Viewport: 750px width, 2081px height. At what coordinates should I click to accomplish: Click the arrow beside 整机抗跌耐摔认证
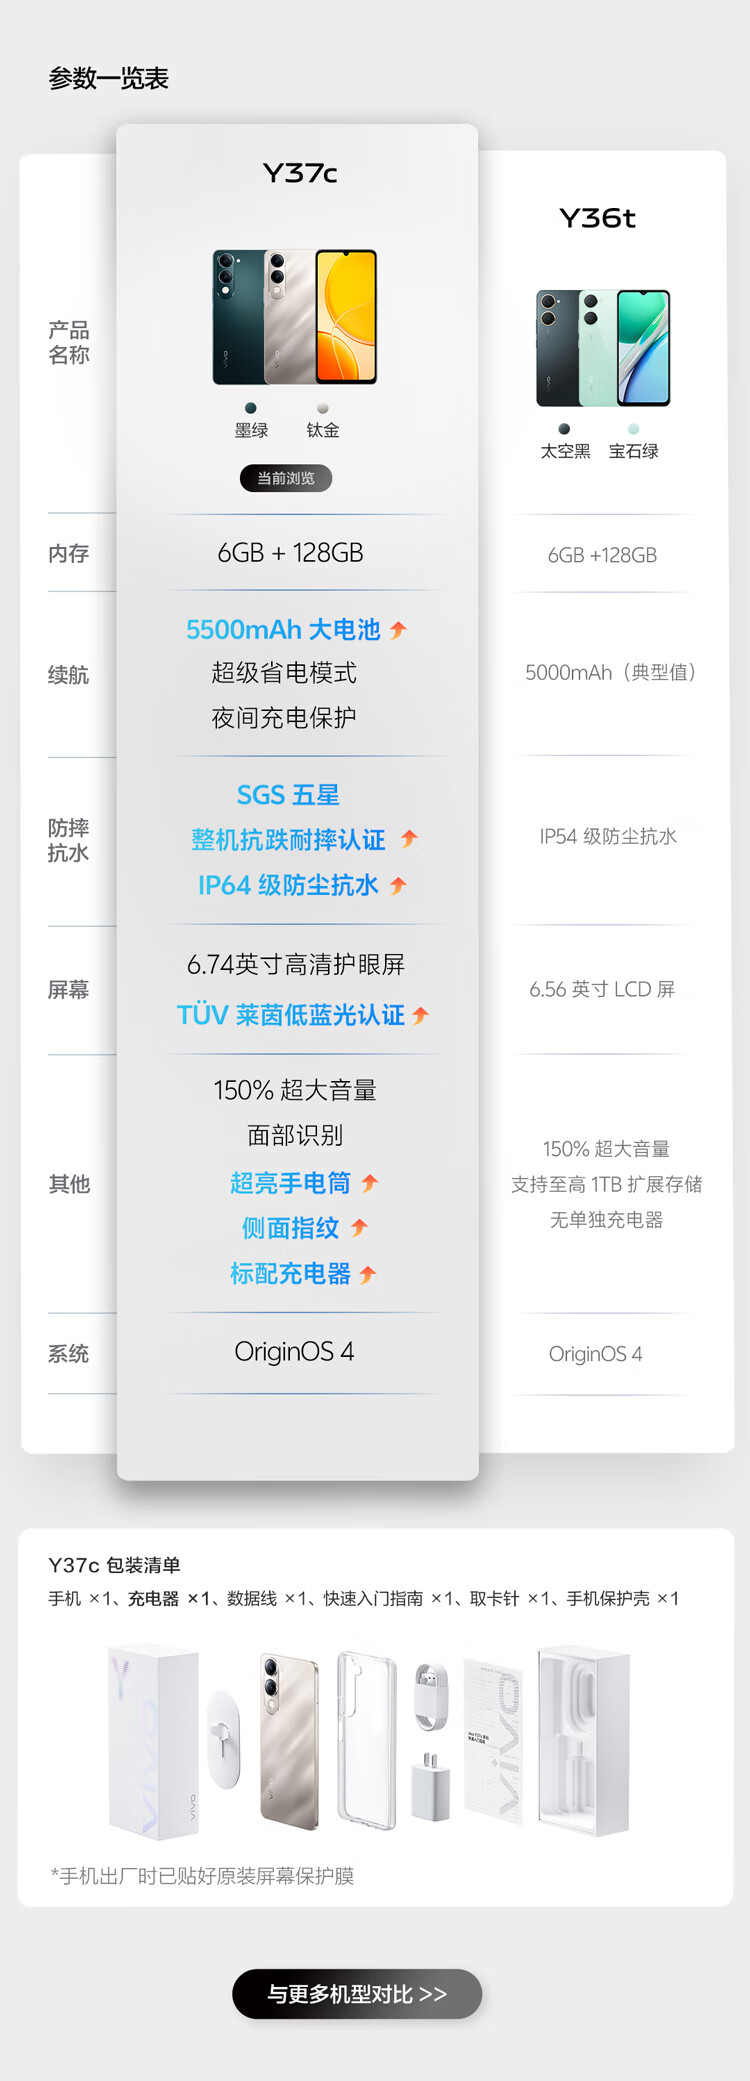point(408,839)
